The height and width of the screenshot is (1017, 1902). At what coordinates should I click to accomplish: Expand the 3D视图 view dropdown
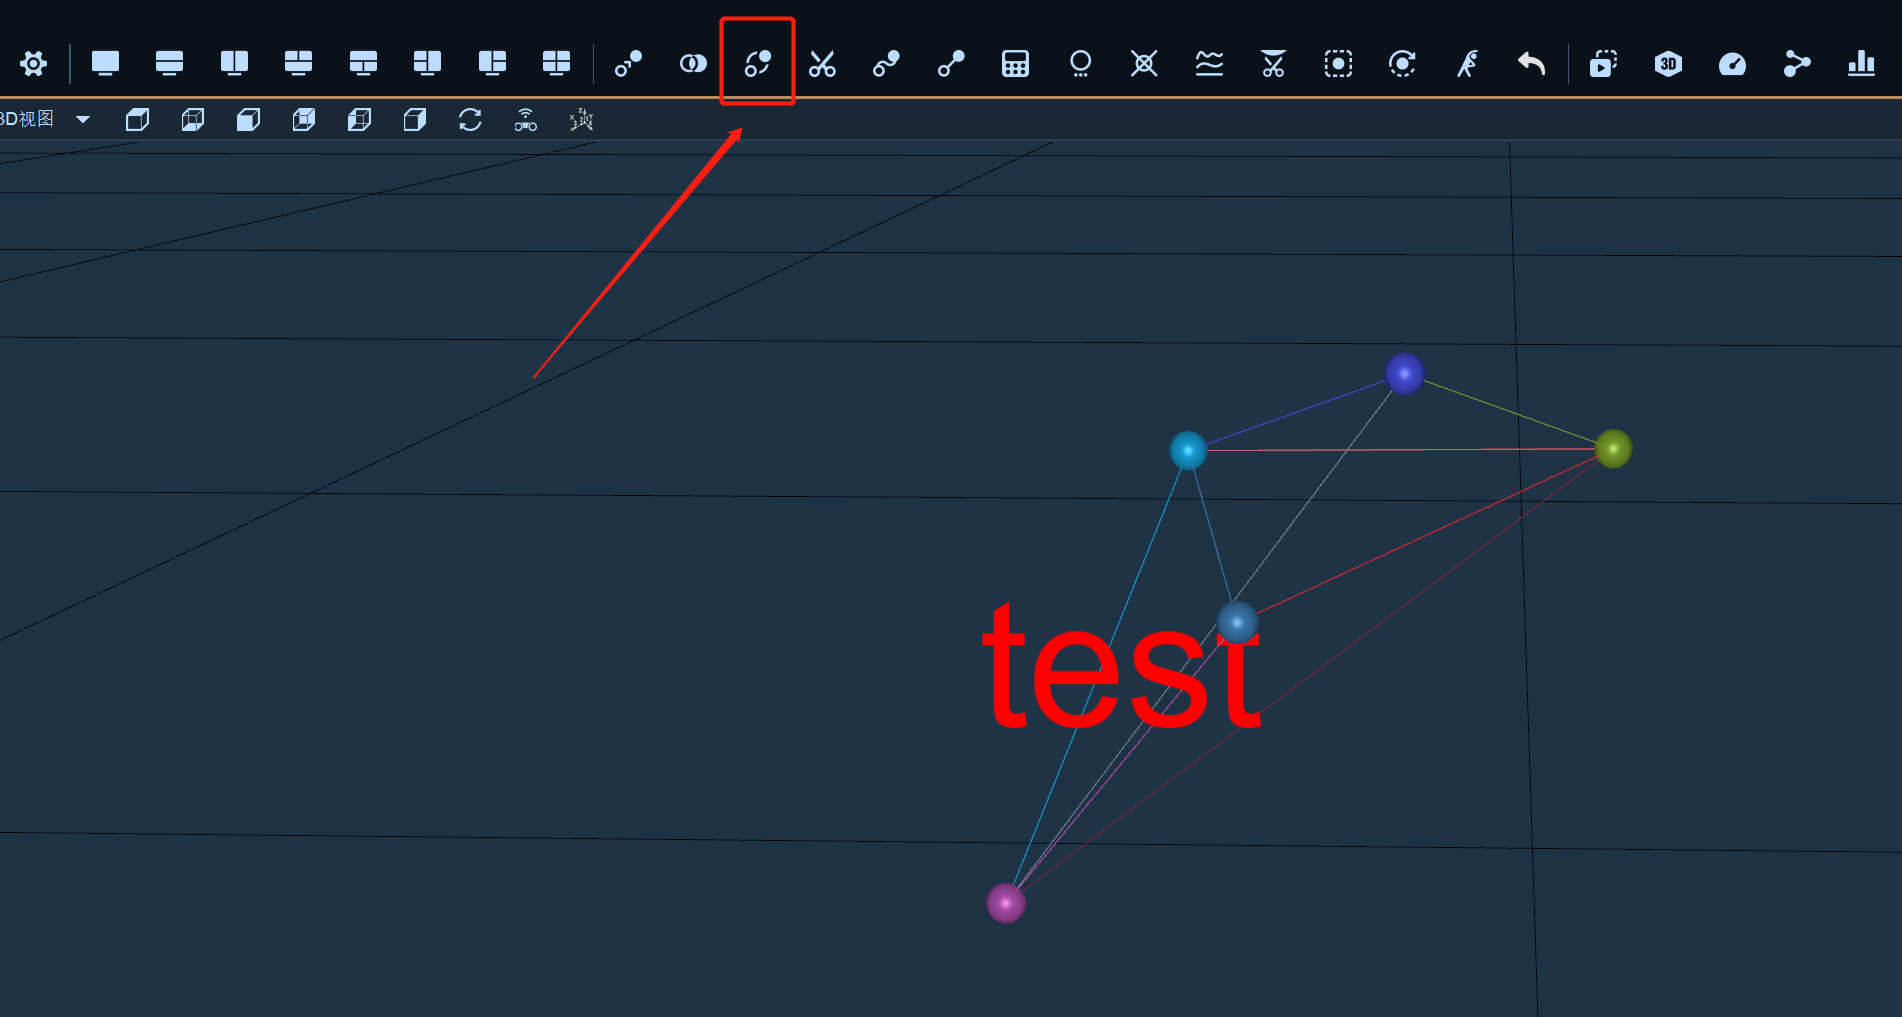point(83,120)
